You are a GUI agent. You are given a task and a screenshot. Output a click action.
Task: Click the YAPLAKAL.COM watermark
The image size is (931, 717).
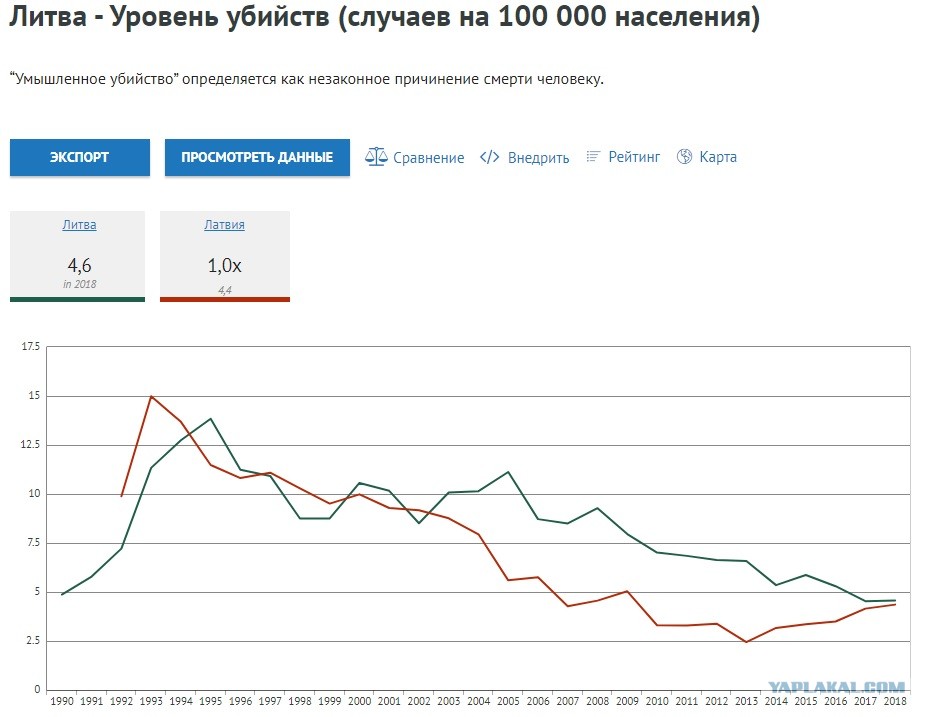coord(837,687)
